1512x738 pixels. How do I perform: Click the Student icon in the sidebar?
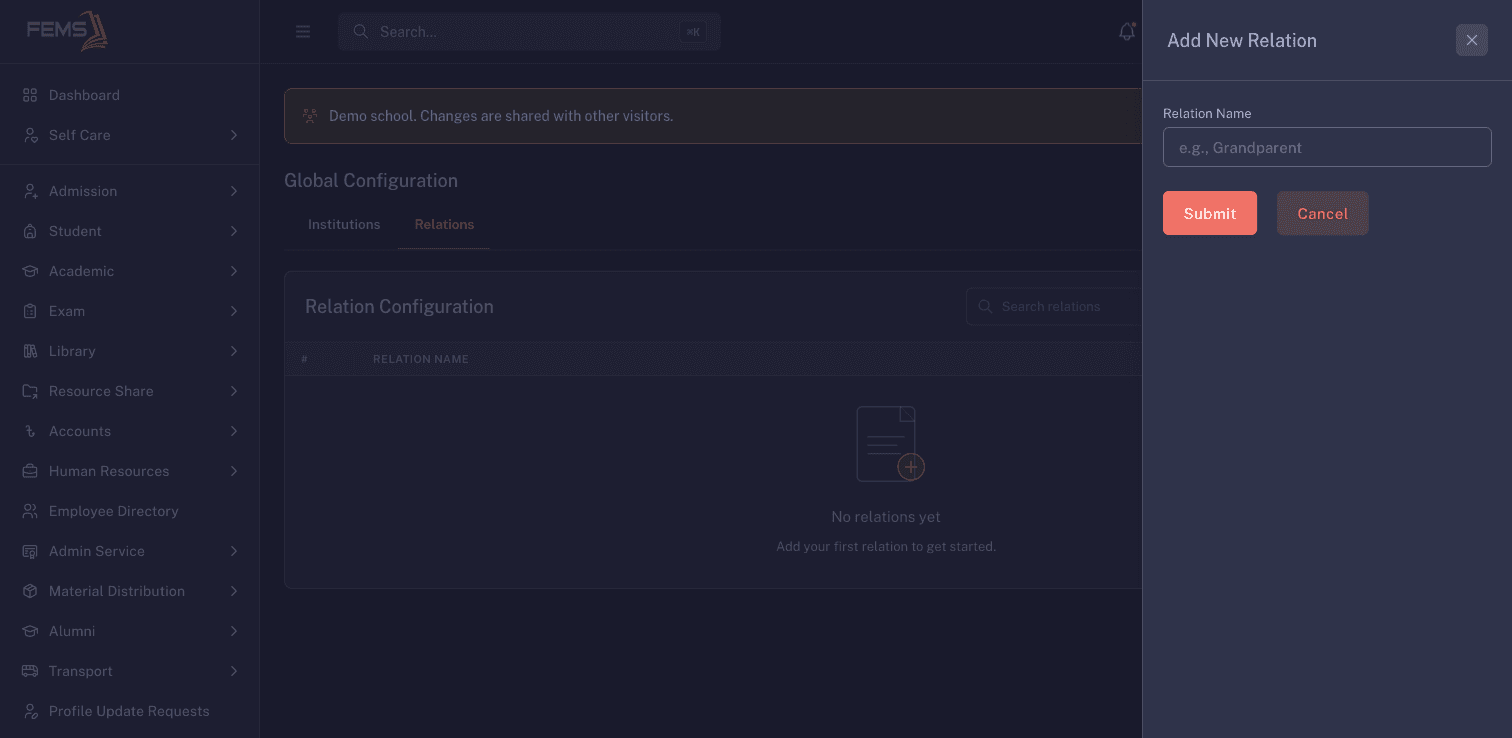(30, 231)
